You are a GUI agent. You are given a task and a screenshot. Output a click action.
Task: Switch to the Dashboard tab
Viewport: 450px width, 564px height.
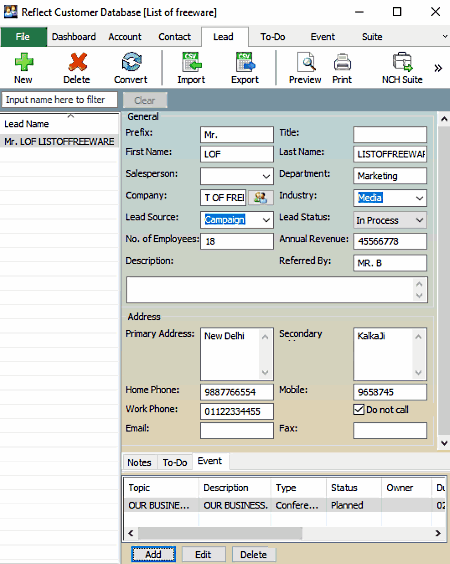click(74, 37)
